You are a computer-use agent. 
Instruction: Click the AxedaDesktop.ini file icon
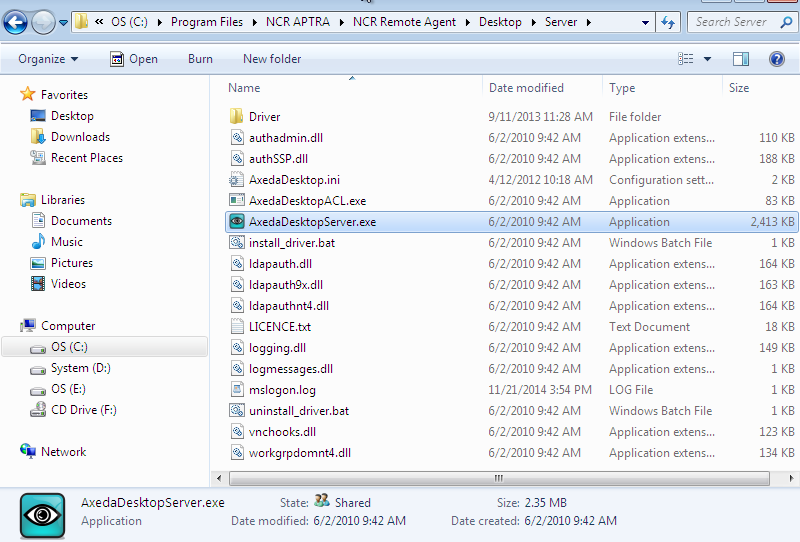pos(236,180)
